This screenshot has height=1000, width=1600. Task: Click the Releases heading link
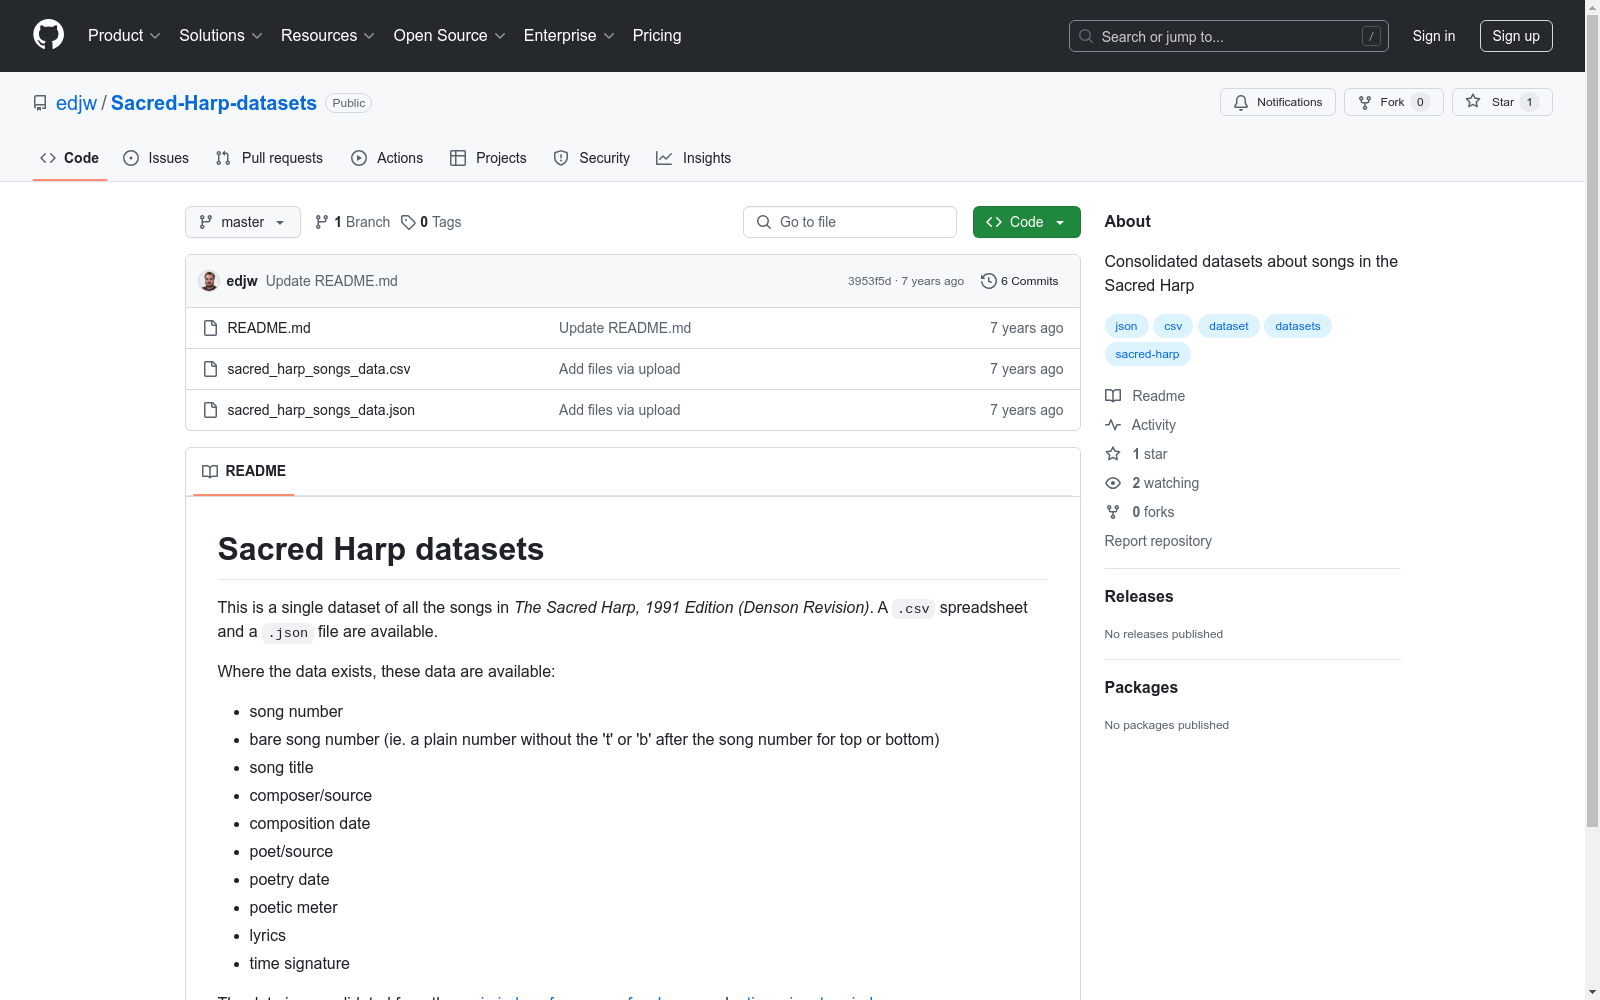1139,596
